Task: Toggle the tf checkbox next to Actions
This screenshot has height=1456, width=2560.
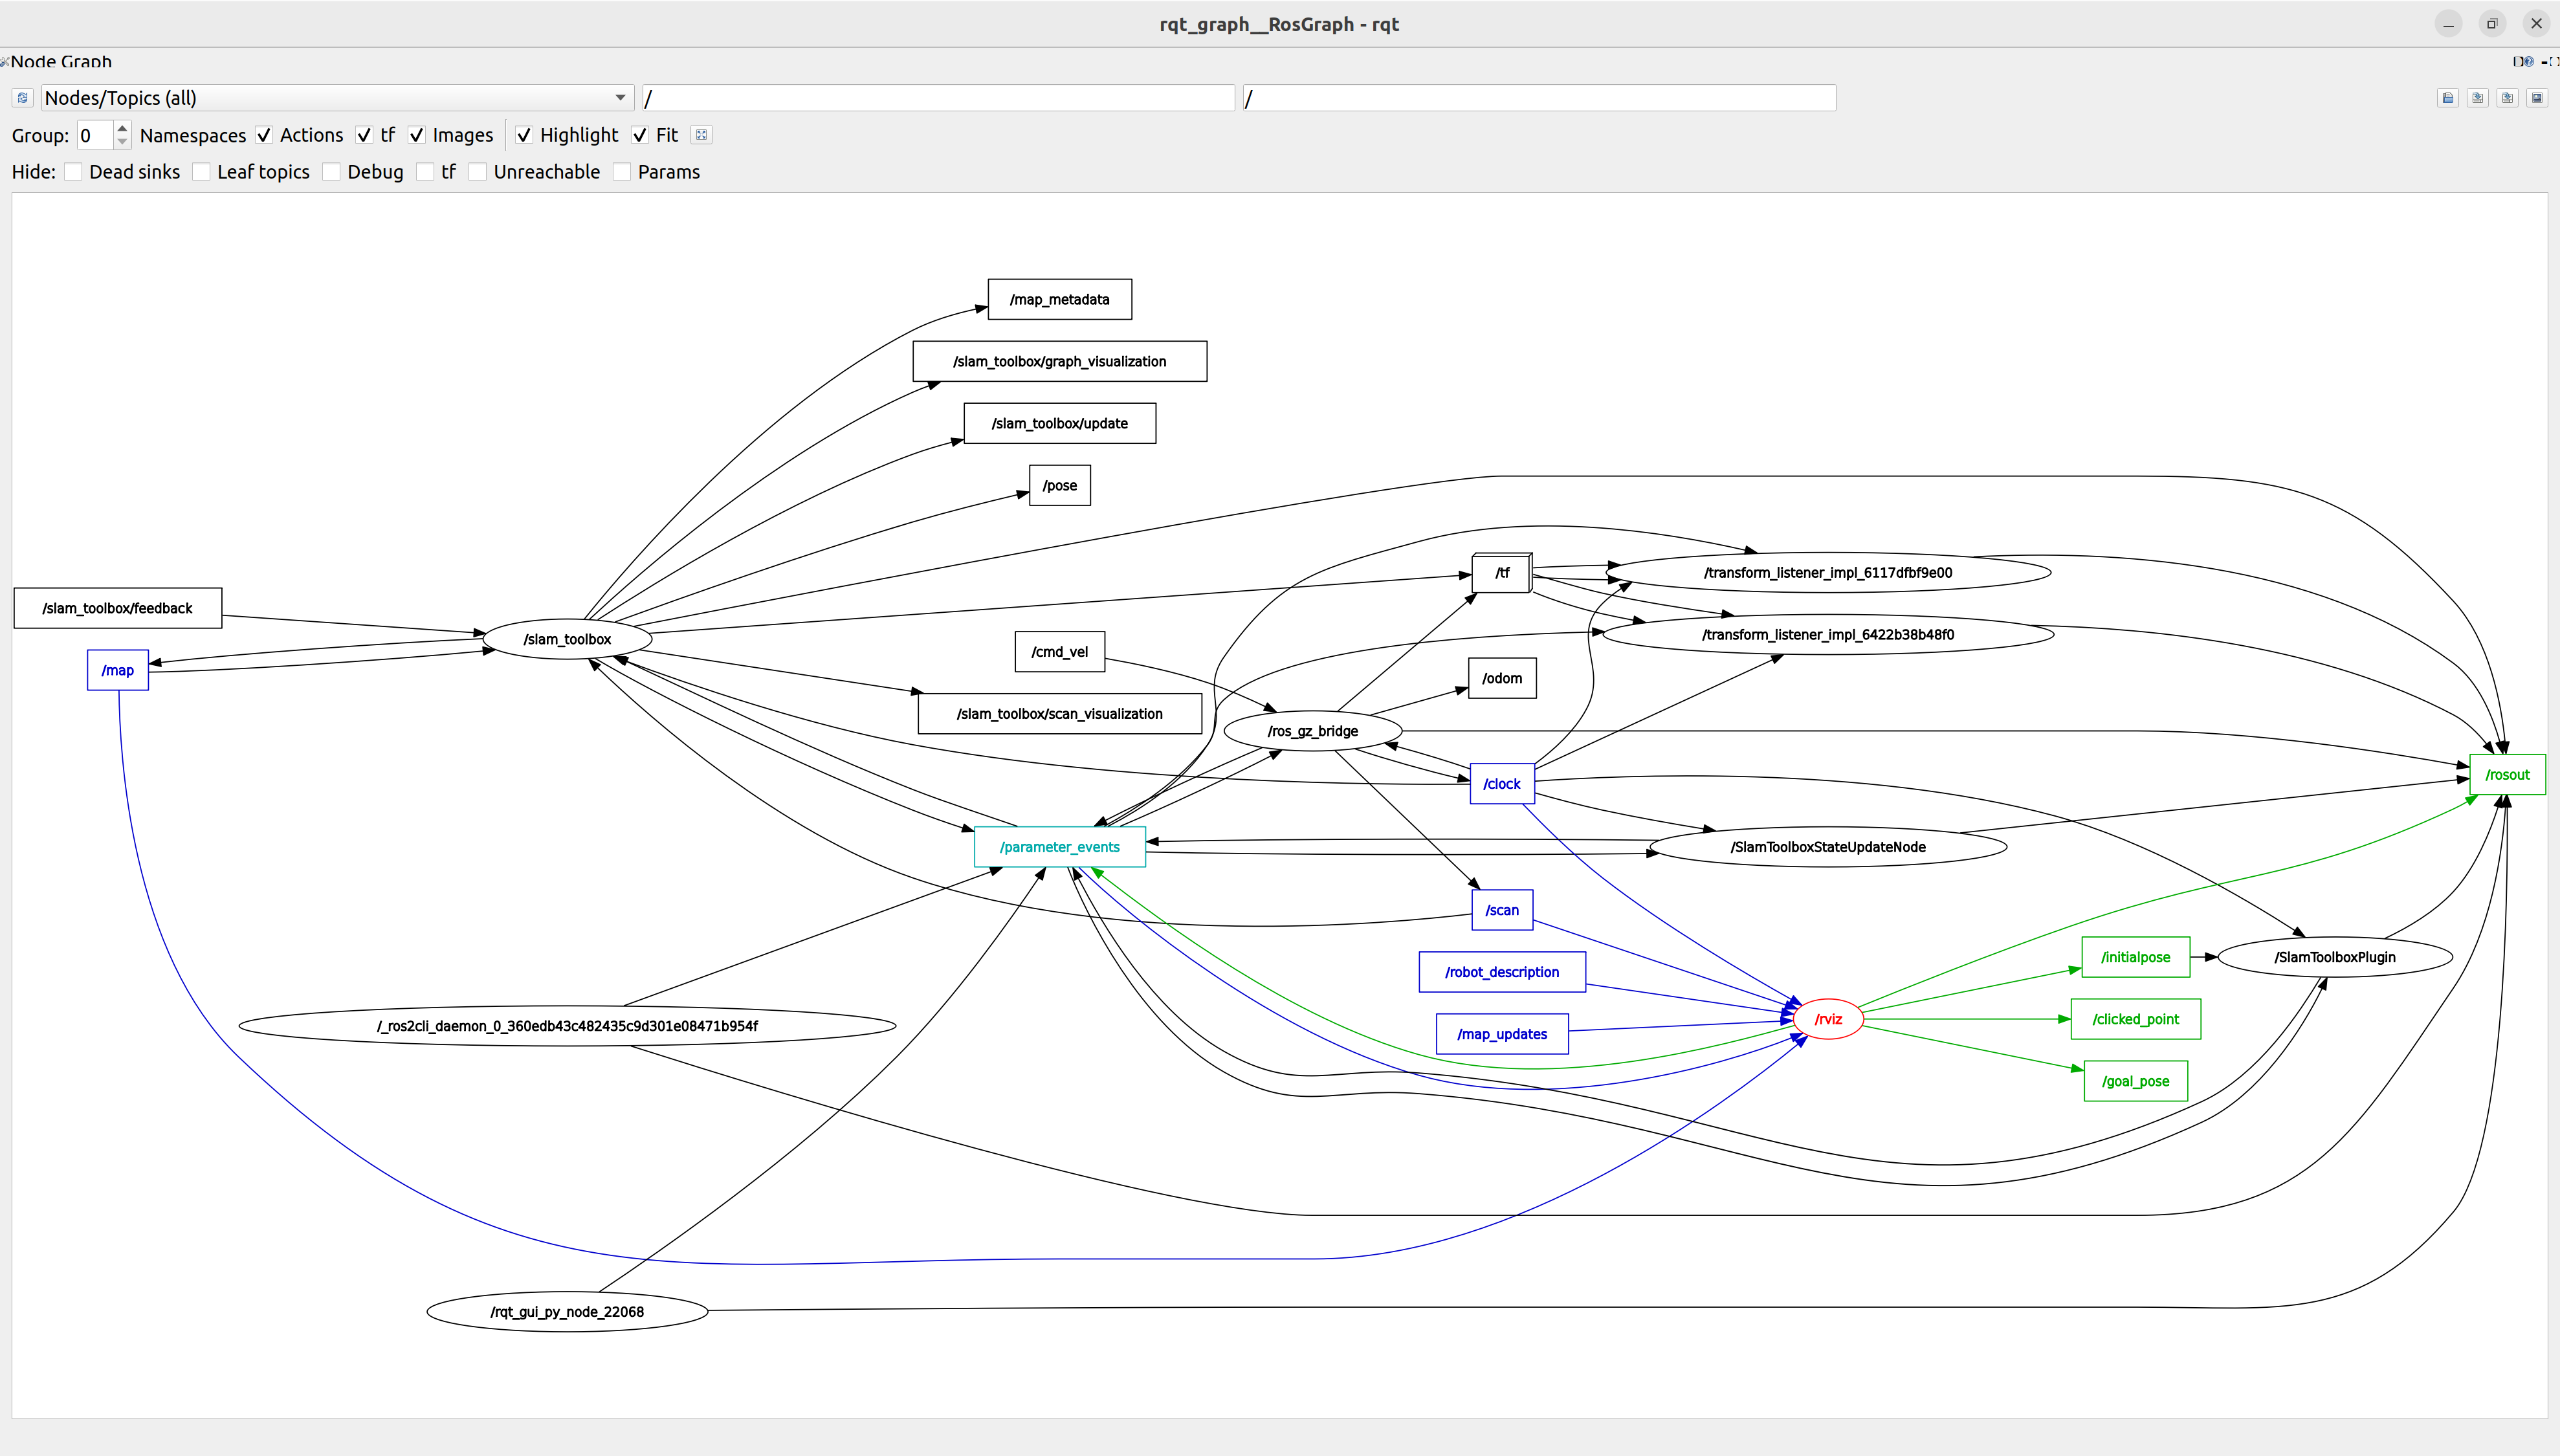Action: pos(364,135)
